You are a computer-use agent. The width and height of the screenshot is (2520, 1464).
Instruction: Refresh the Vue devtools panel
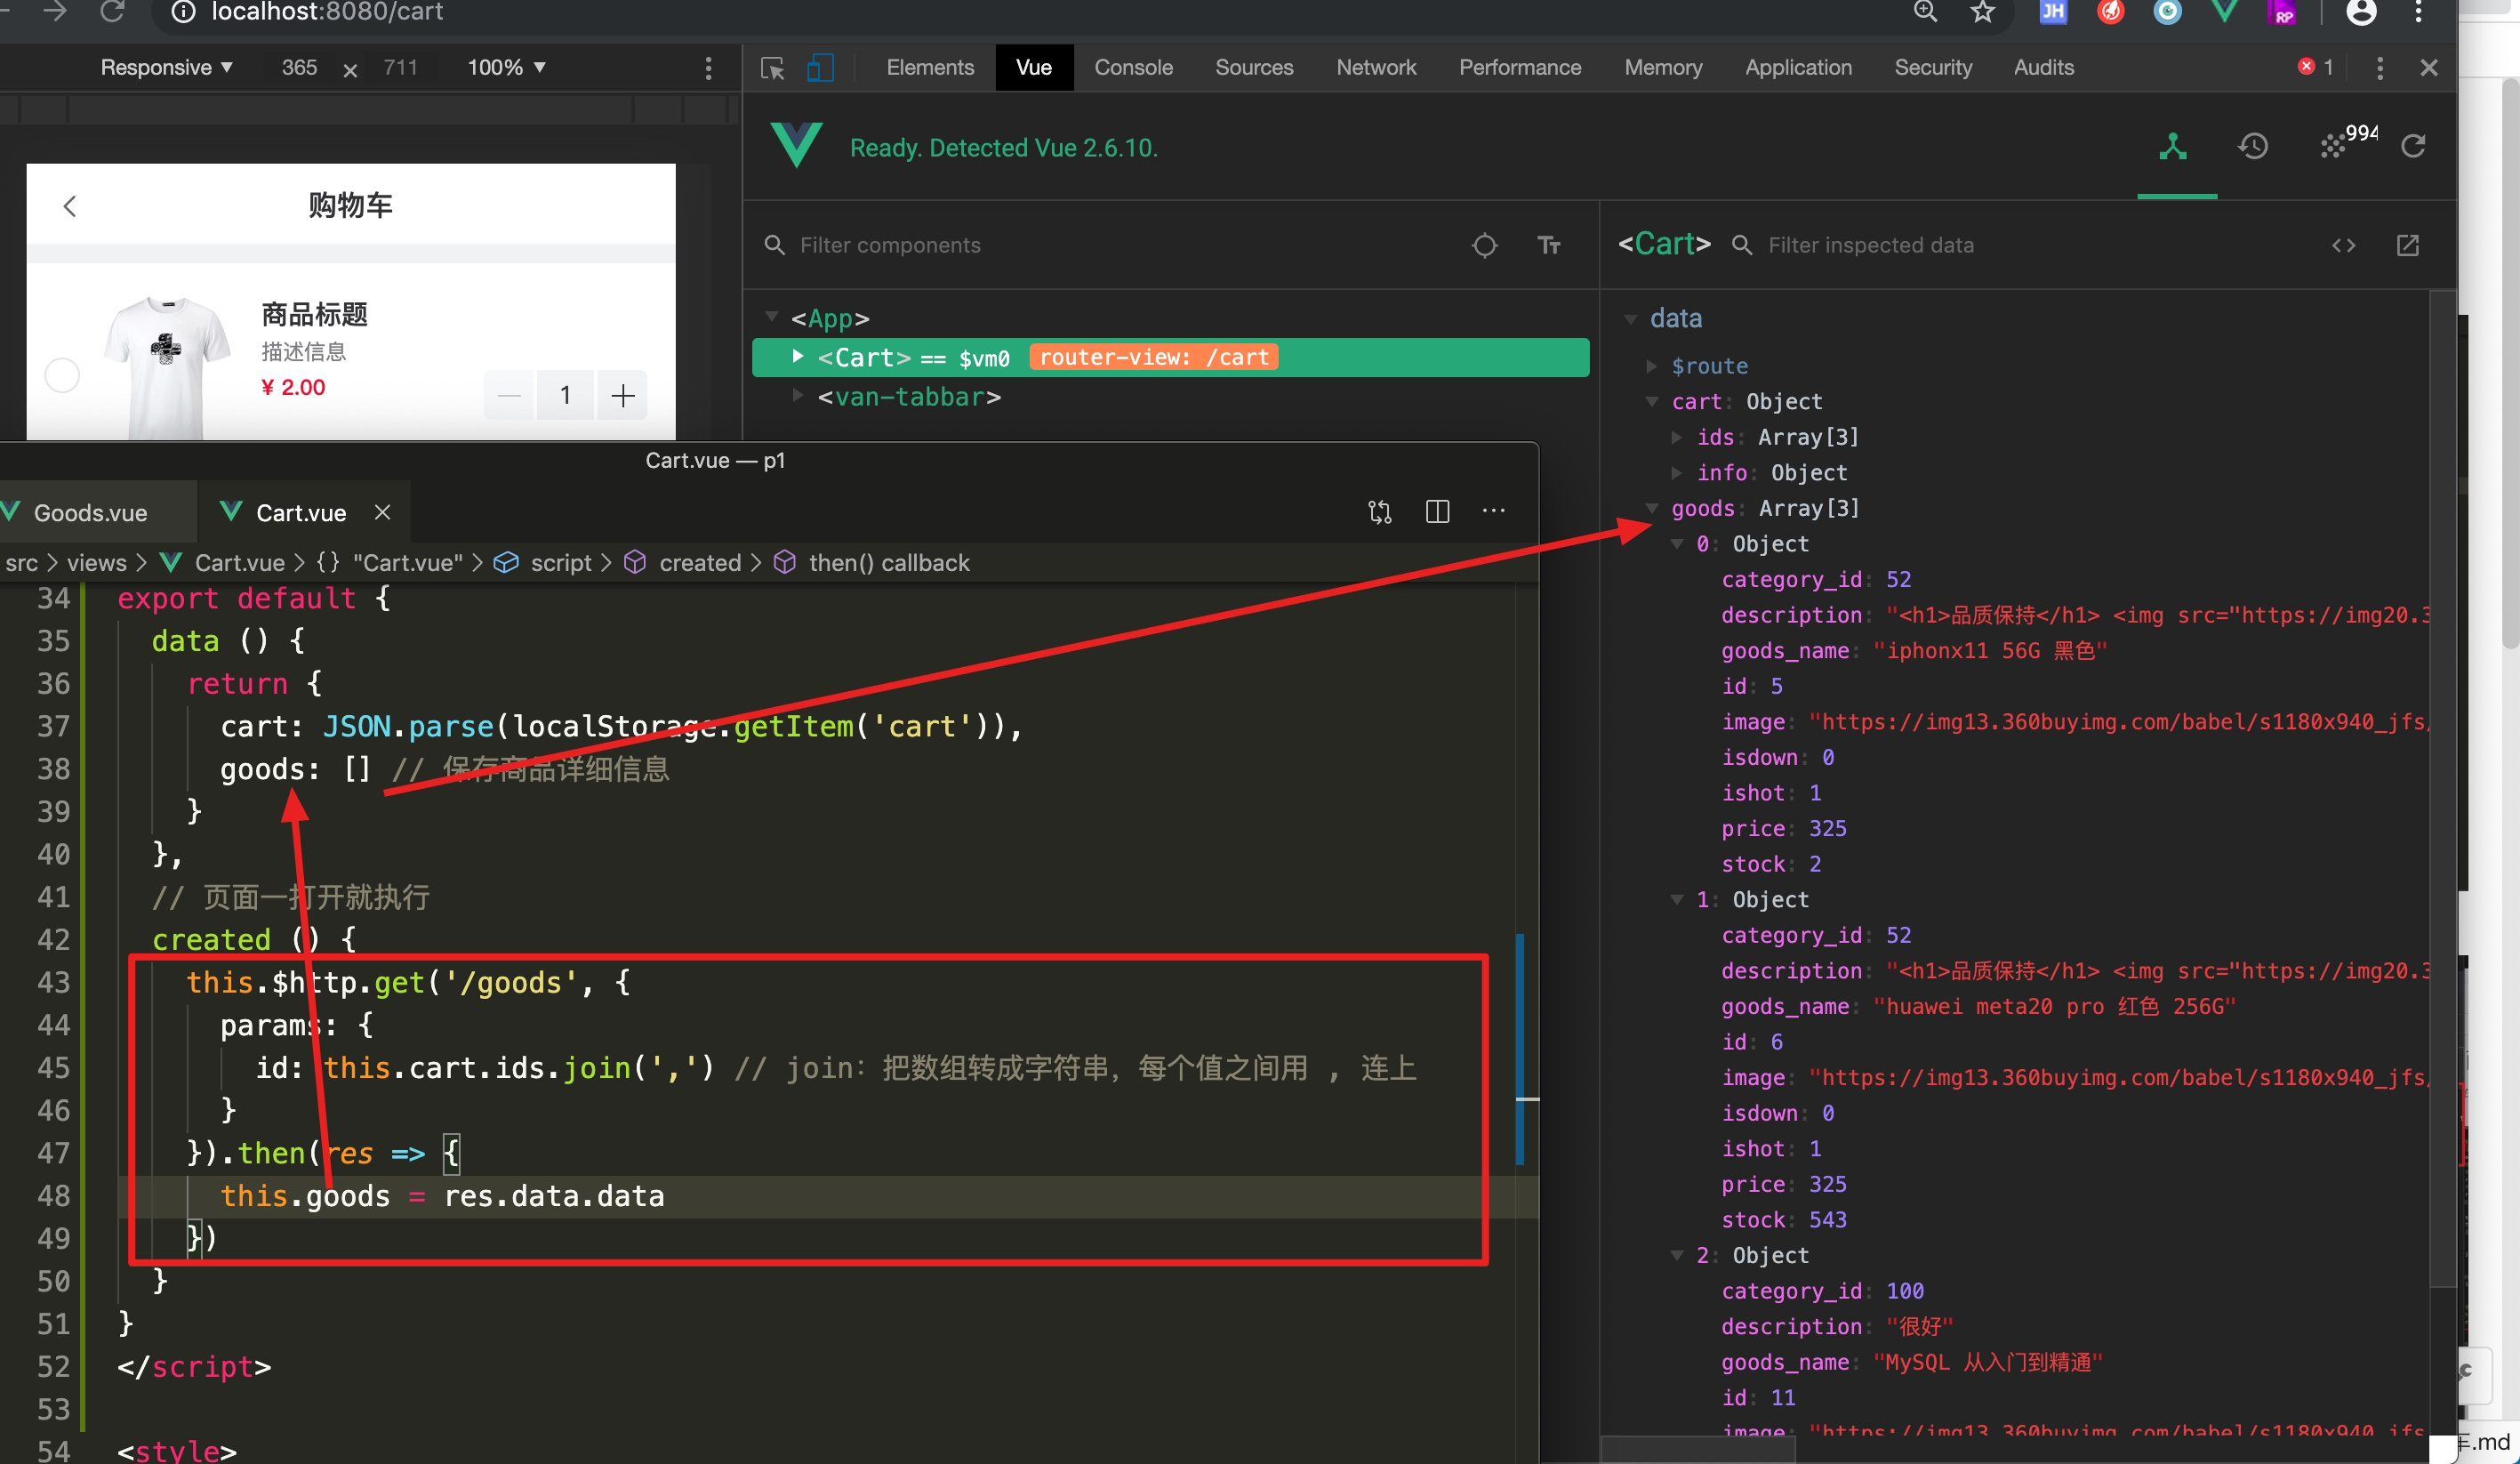point(2413,146)
